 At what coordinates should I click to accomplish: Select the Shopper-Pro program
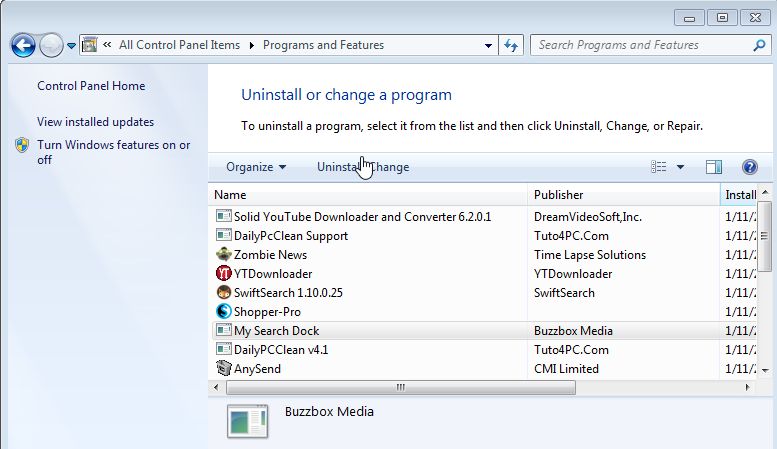coord(267,312)
